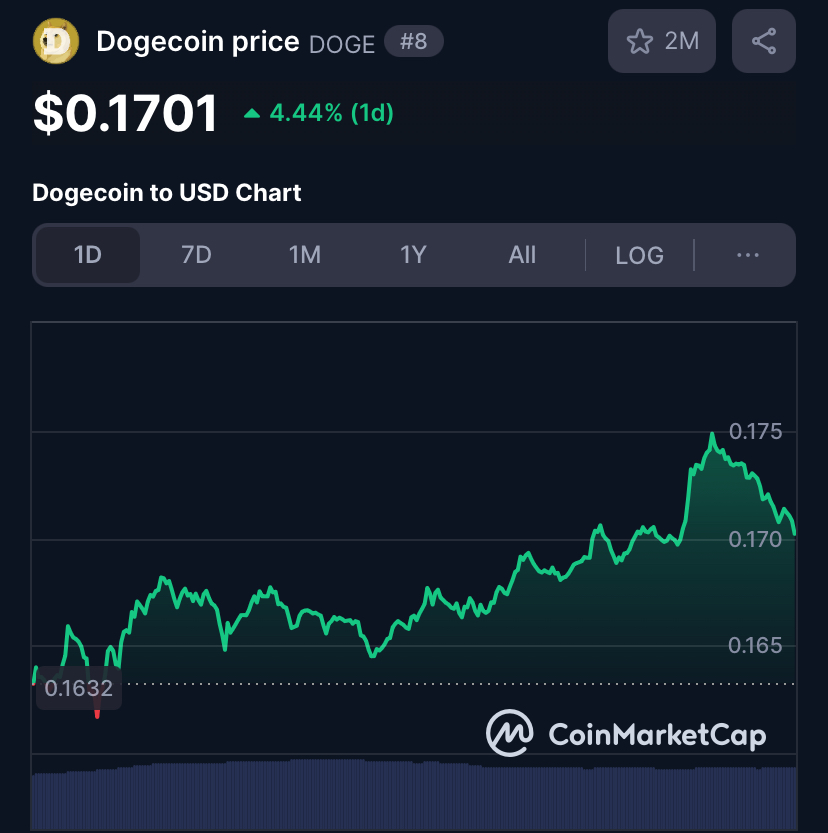
Task: Show the 1Y price chart
Action: (x=413, y=255)
